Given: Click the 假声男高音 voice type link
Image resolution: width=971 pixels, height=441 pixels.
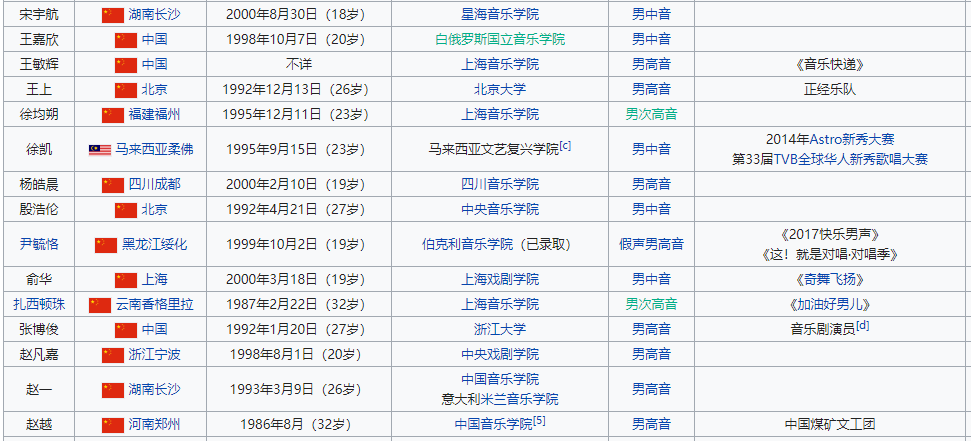Looking at the screenshot, I should click(x=651, y=244).
